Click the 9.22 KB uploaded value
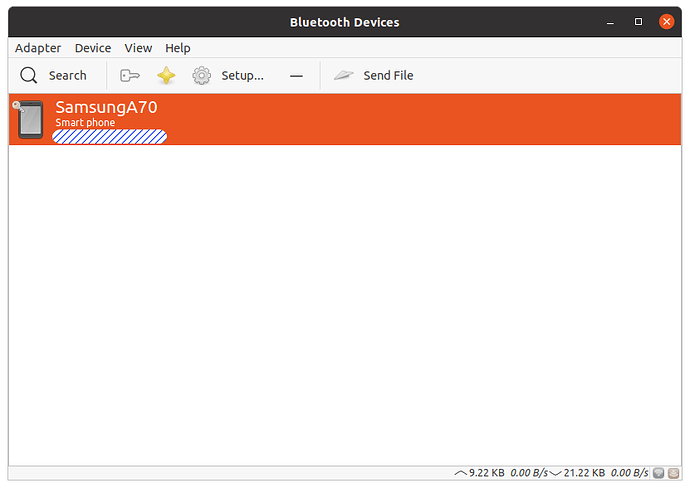The height and width of the screenshot is (488, 690). [x=487, y=473]
